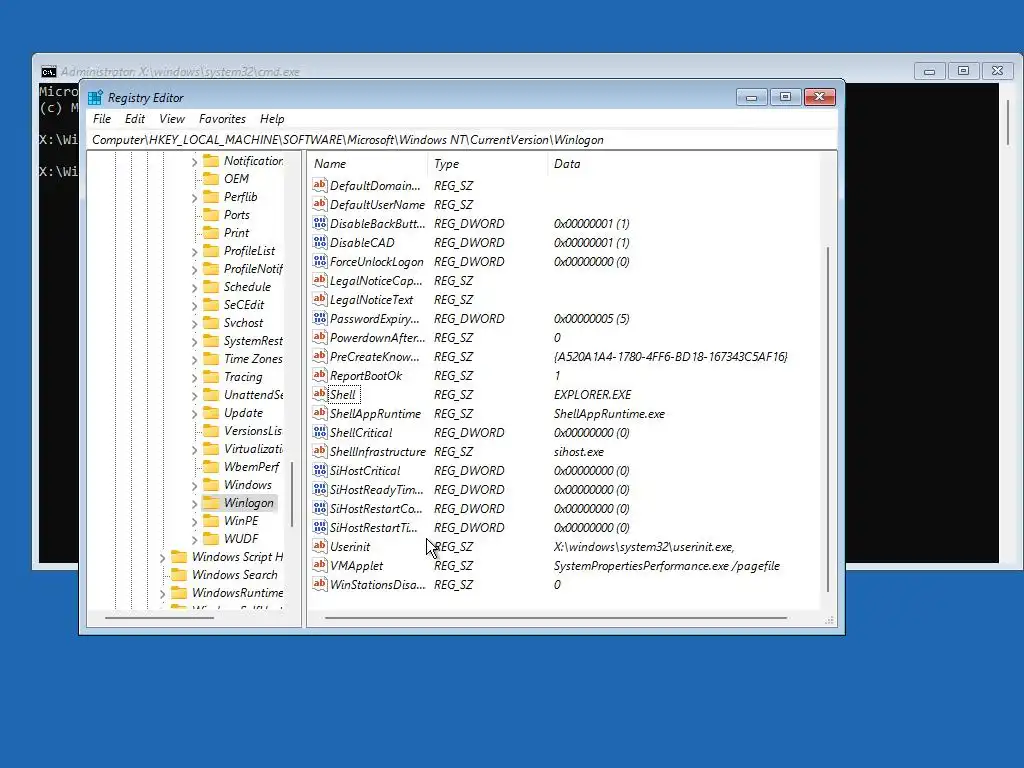Image resolution: width=1024 pixels, height=768 pixels.
Task: Click the DWORD icon beside PasswordExpiry value
Action: point(319,318)
